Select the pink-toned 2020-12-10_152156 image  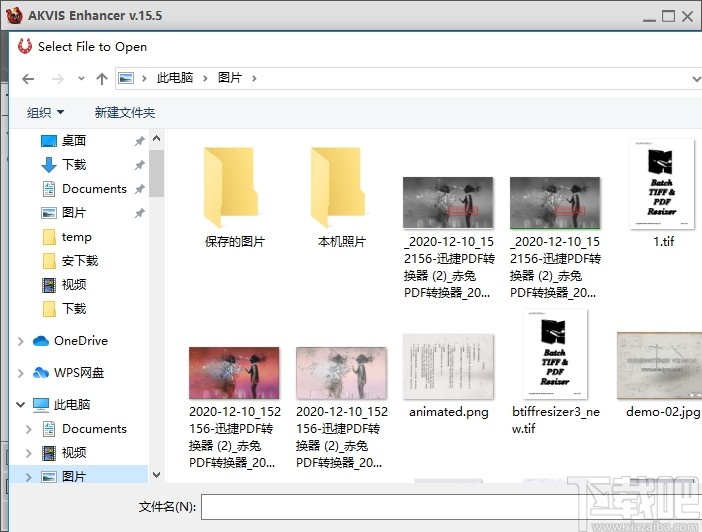[x=342, y=408]
